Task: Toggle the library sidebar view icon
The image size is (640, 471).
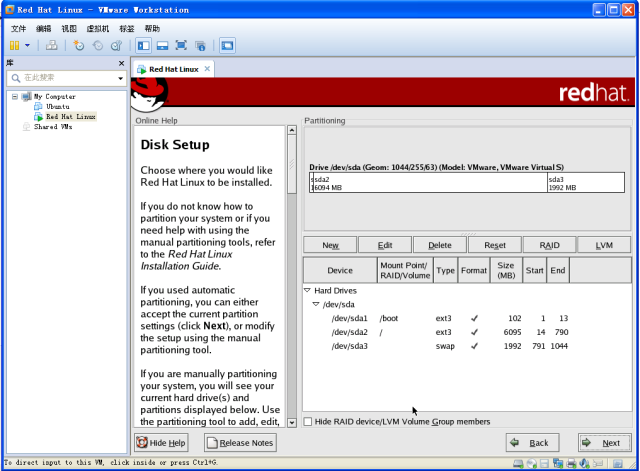Action: pos(143,45)
